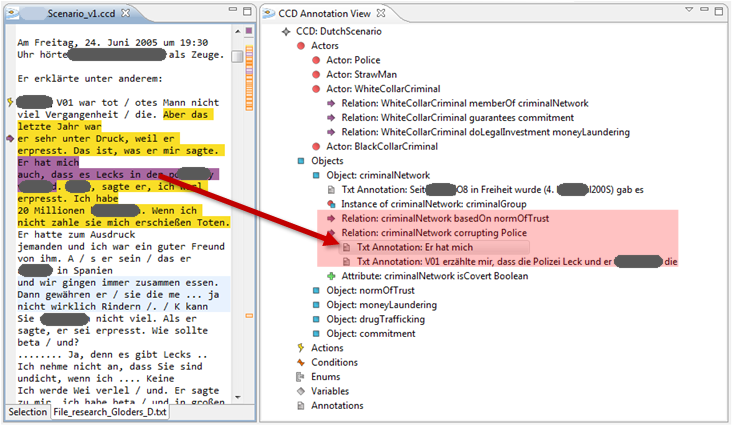Maximize the CCD Annotation View panel
733x426 pixels.
pyautogui.click(x=719, y=11)
